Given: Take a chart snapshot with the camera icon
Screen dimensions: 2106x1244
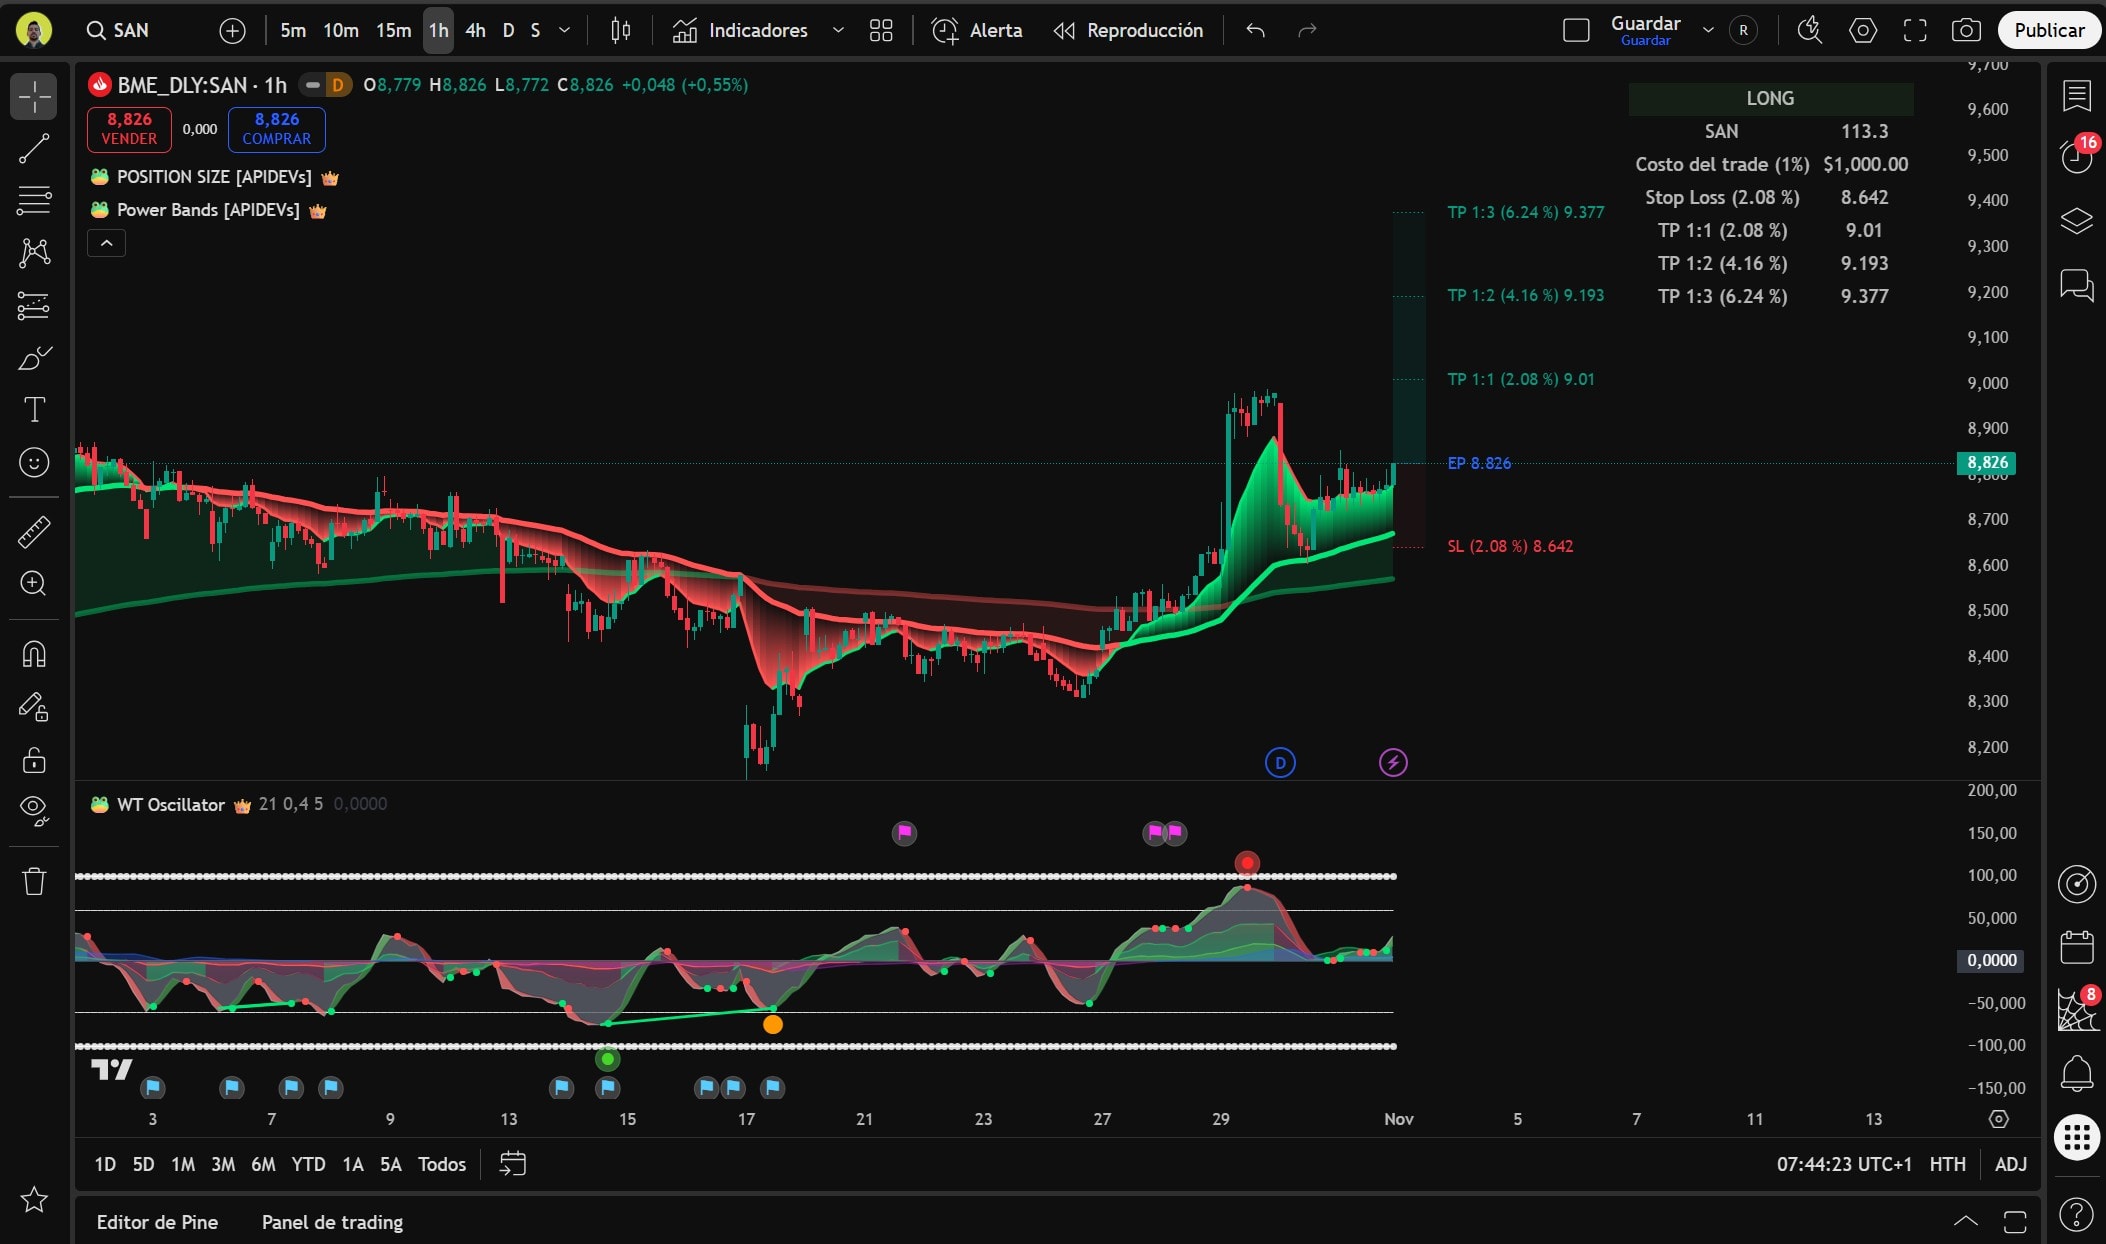Looking at the screenshot, I should click(x=1968, y=30).
